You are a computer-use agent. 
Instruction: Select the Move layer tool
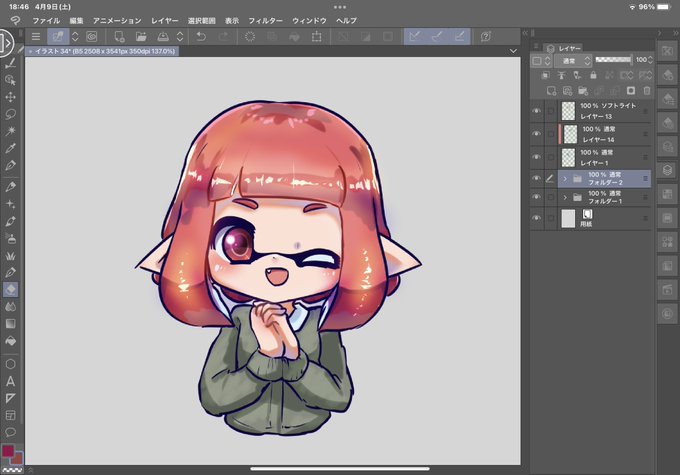tap(10, 97)
